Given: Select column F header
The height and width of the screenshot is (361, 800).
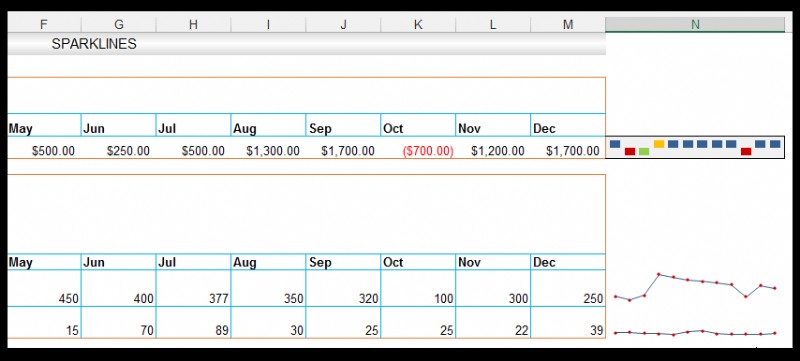Looking at the screenshot, I should pos(44,24).
